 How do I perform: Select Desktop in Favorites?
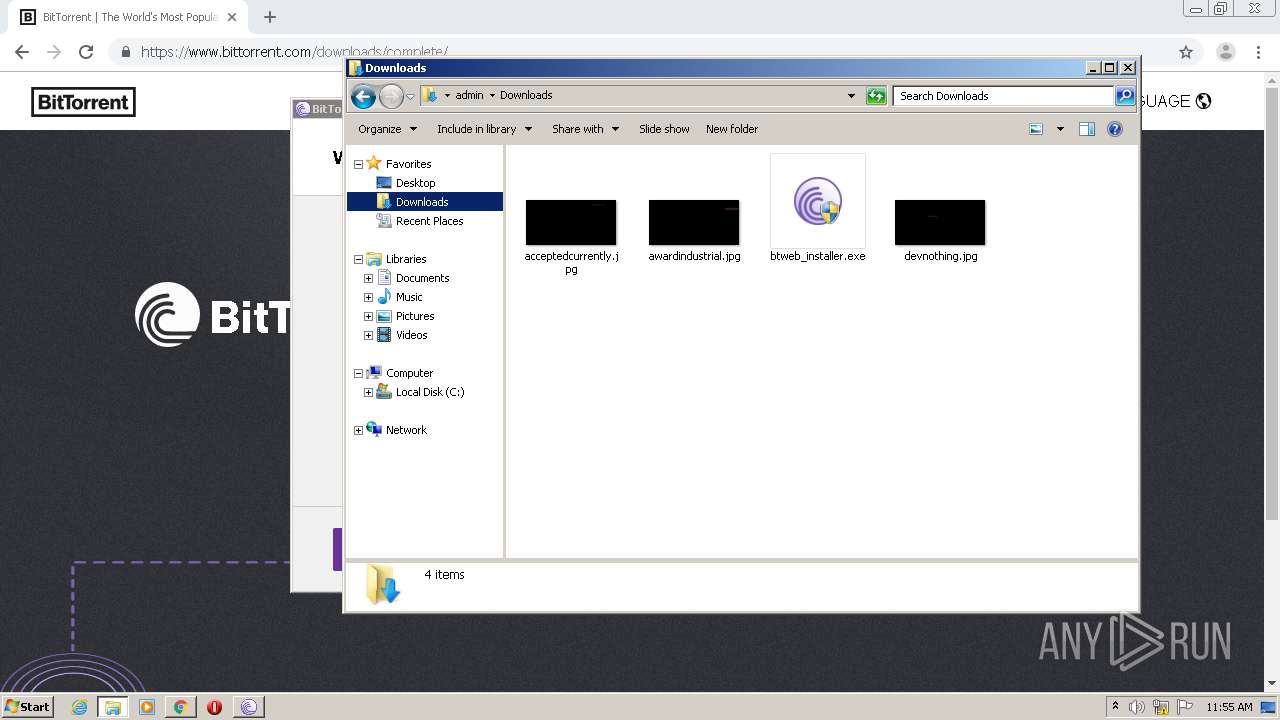tap(415, 183)
